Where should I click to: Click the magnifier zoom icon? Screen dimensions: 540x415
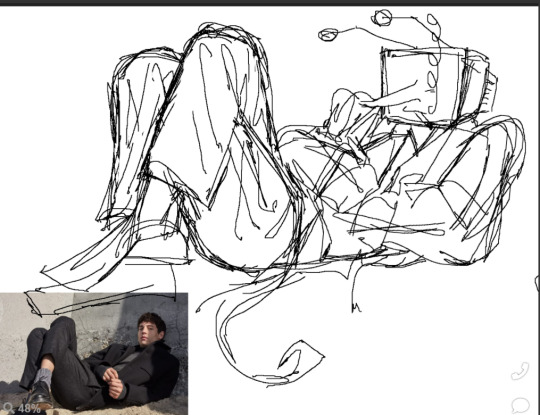coord(9,409)
